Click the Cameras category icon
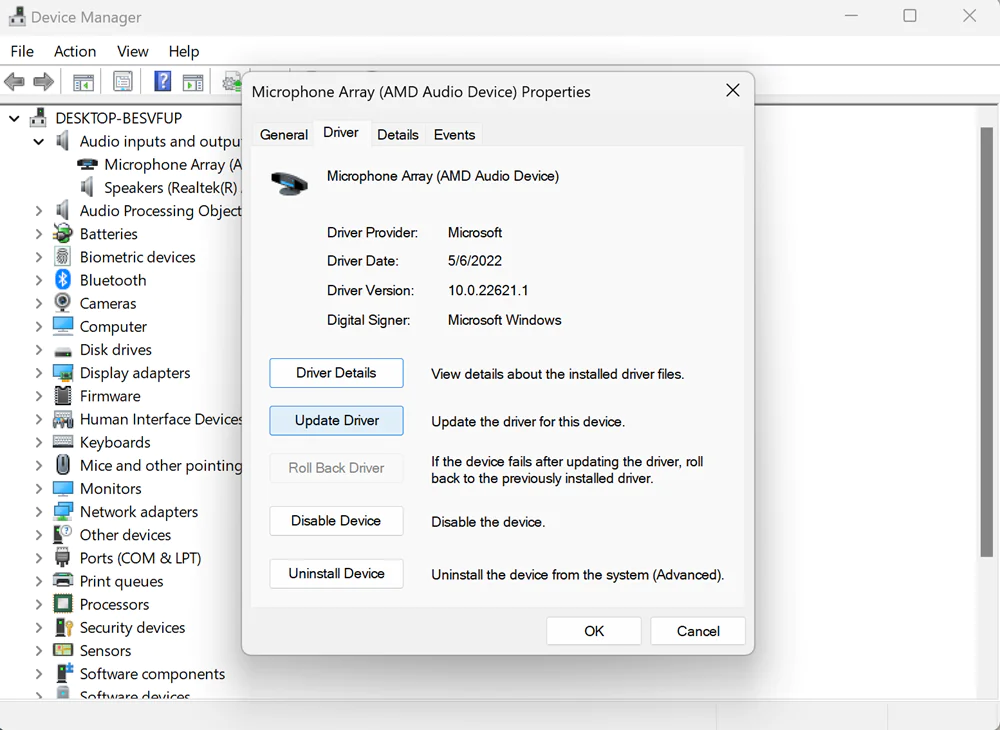This screenshot has width=1000, height=730. pyautogui.click(x=62, y=303)
